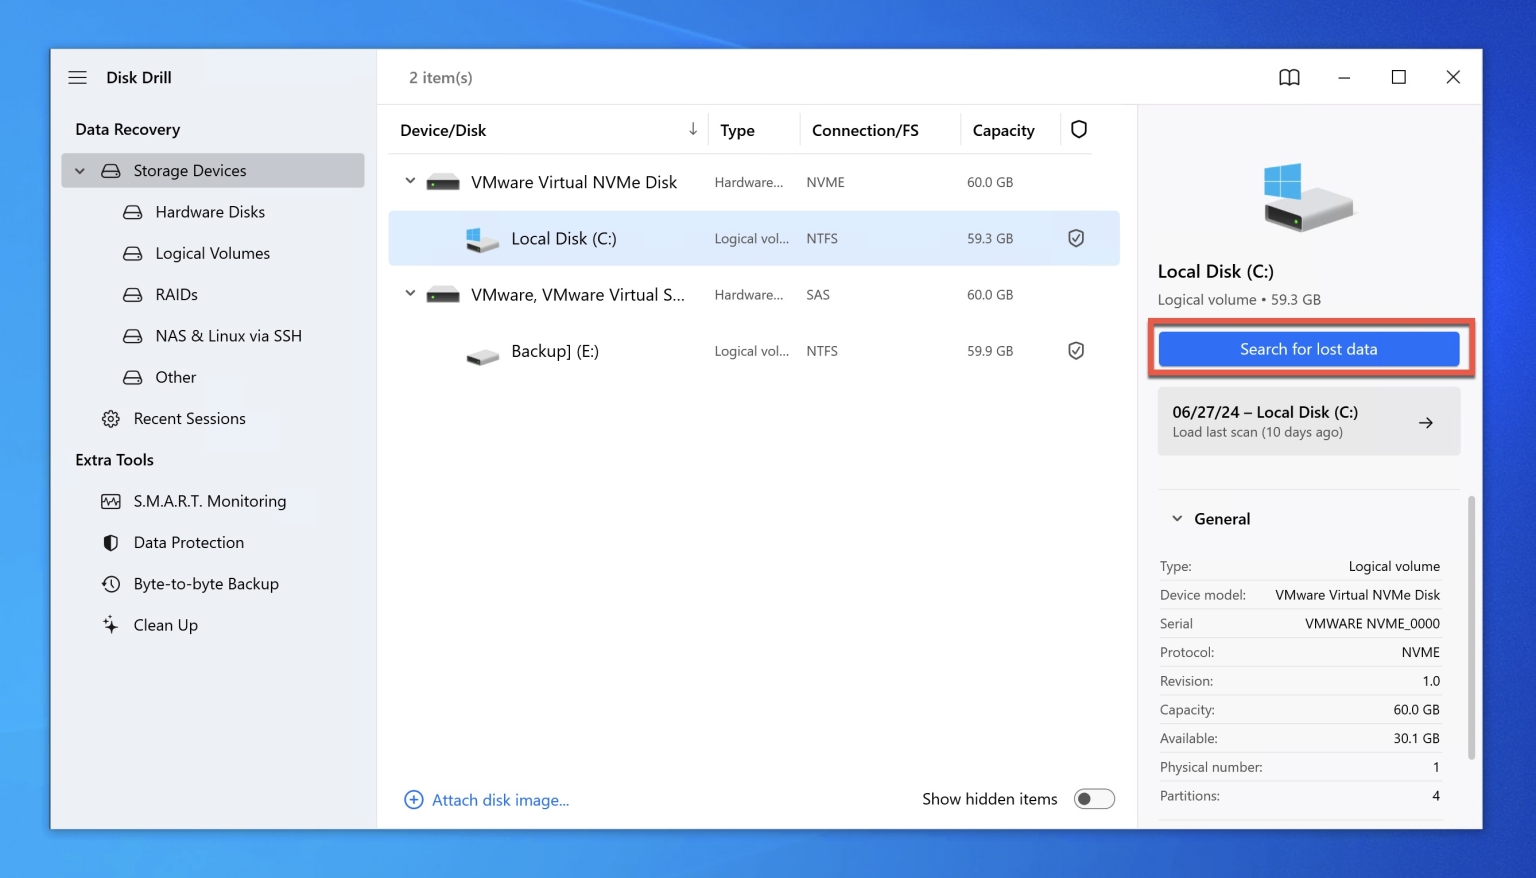Click the Attach disk image link
The image size is (1536, 878).
click(500, 799)
